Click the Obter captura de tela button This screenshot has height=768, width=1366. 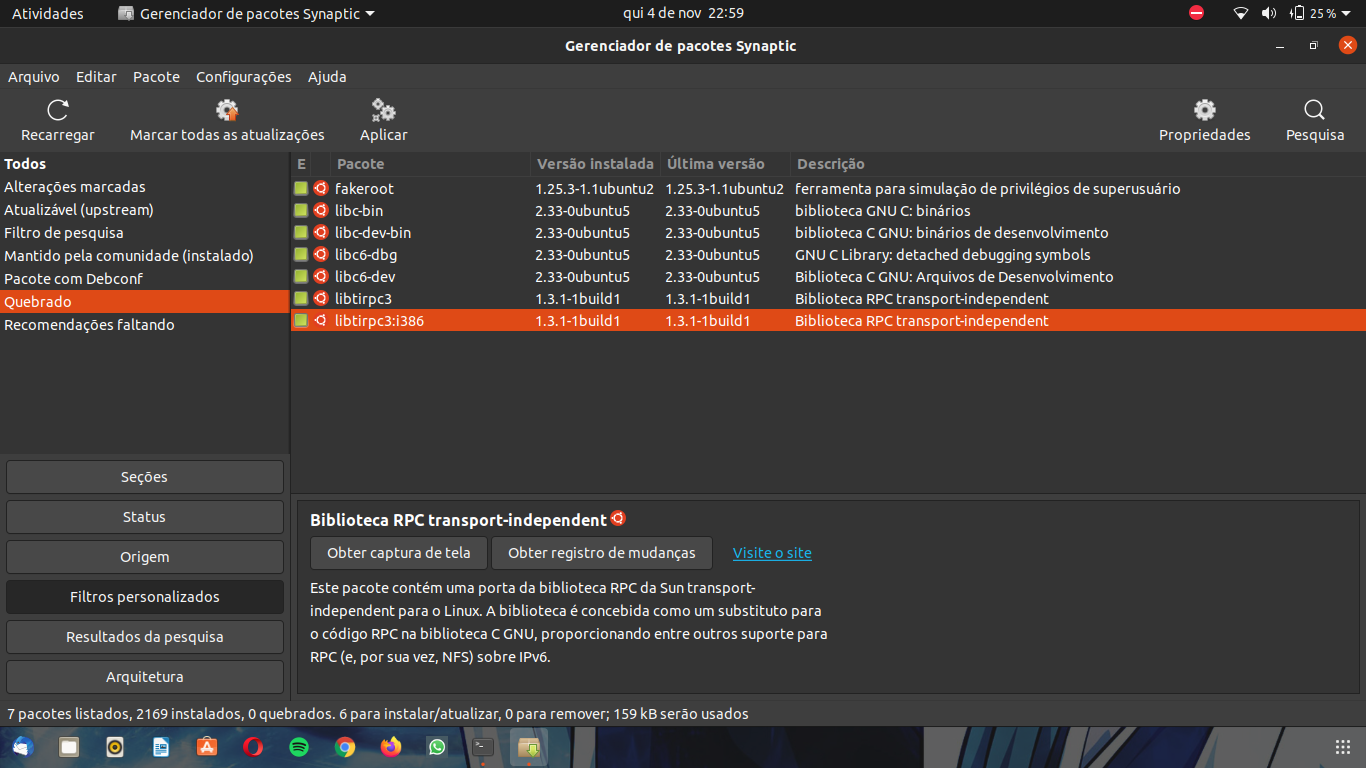[398, 553]
